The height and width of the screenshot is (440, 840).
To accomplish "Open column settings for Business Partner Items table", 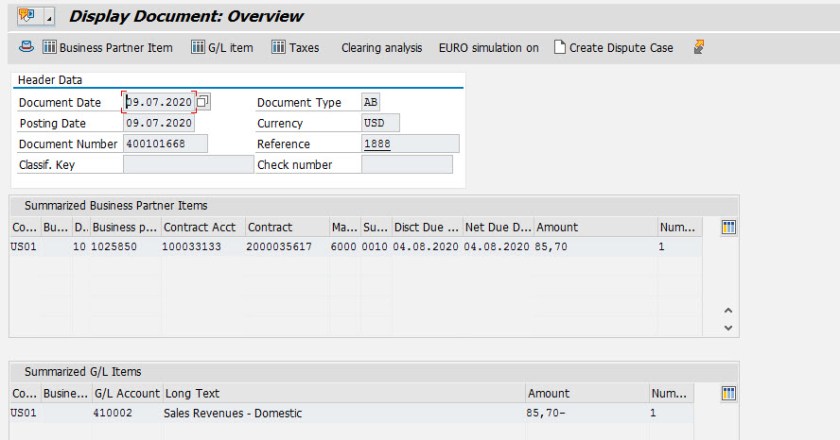I will point(729,227).
